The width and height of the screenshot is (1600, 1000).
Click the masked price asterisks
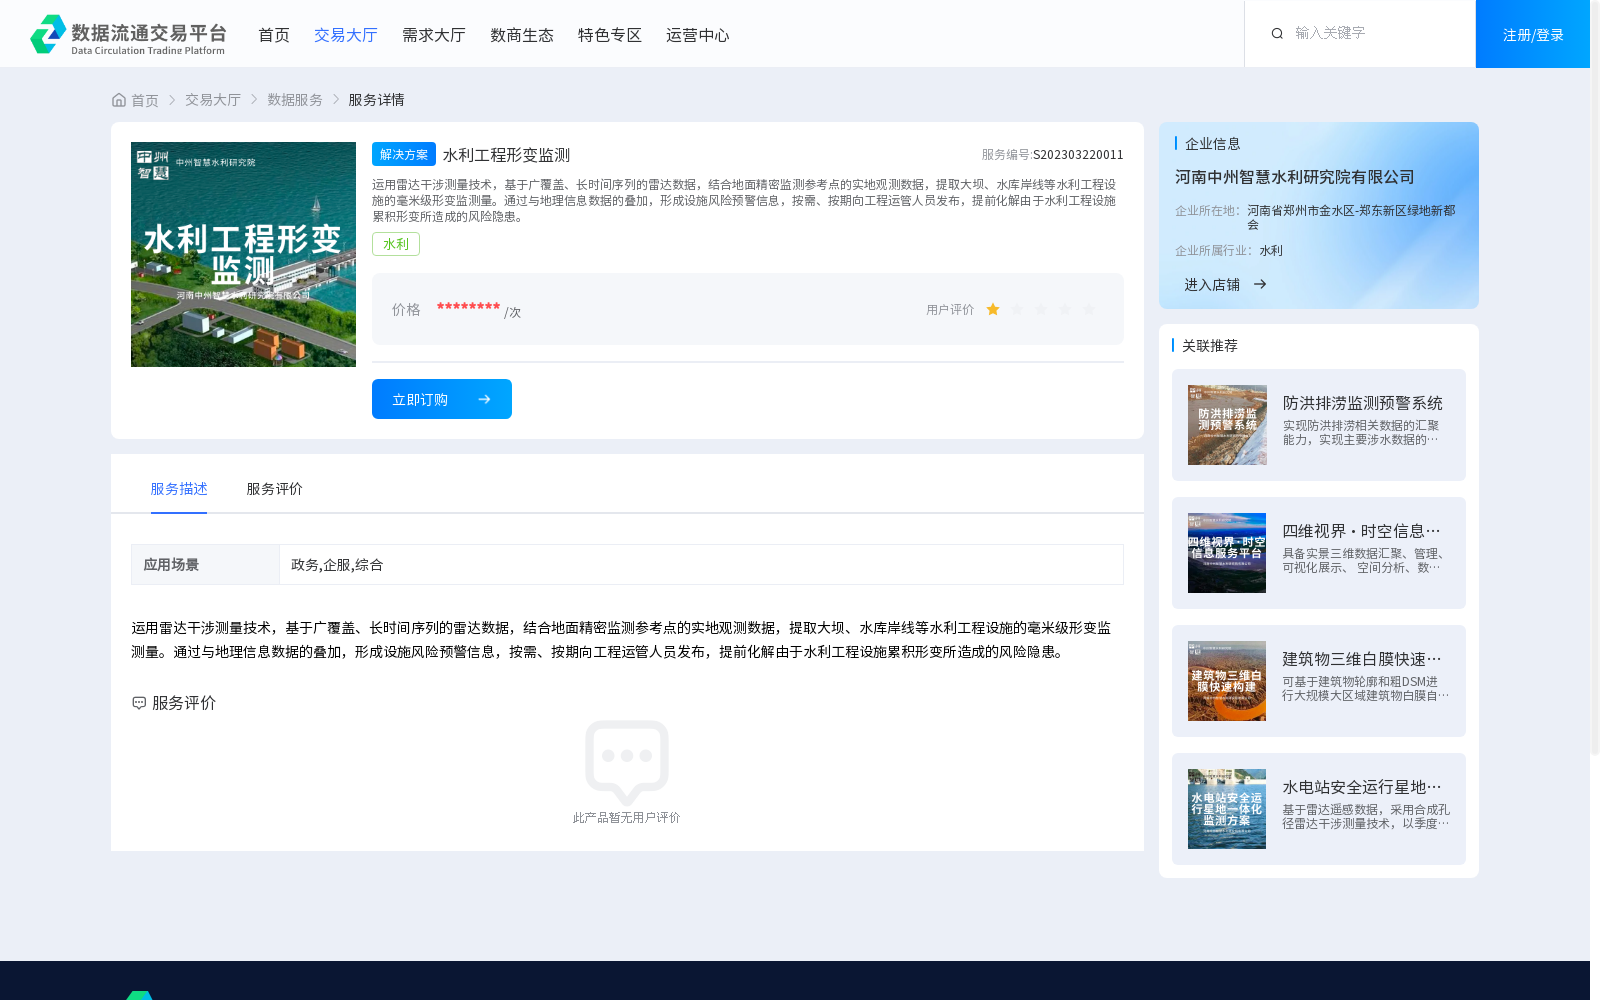[468, 307]
